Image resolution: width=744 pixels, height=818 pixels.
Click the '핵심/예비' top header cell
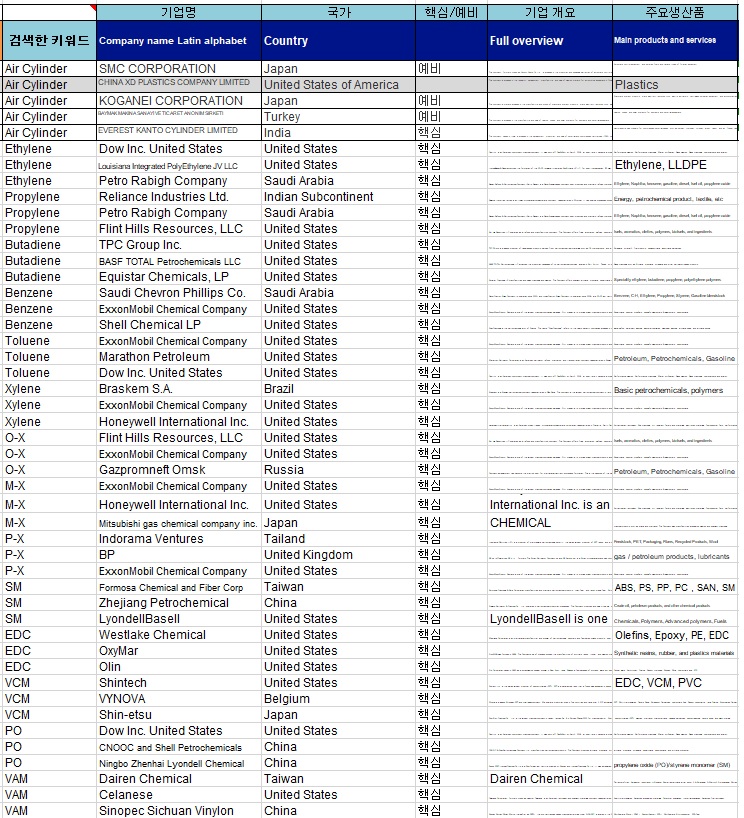pos(451,13)
